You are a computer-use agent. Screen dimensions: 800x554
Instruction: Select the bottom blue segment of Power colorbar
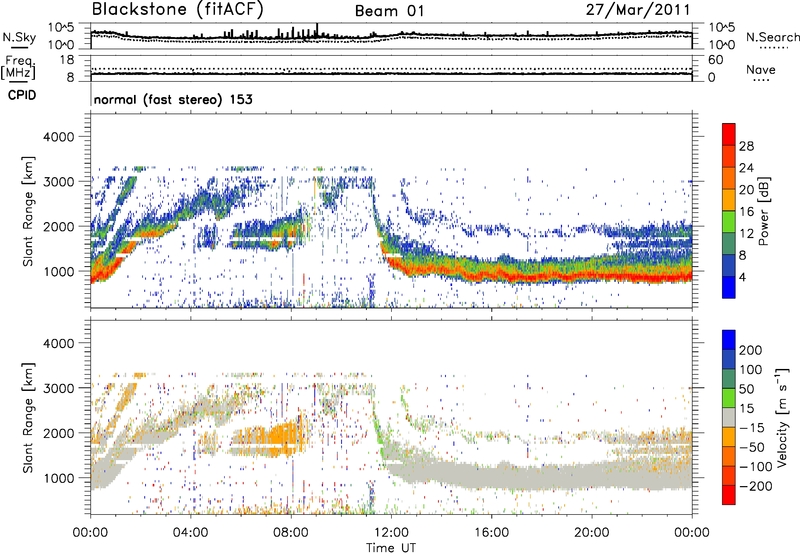729,287
